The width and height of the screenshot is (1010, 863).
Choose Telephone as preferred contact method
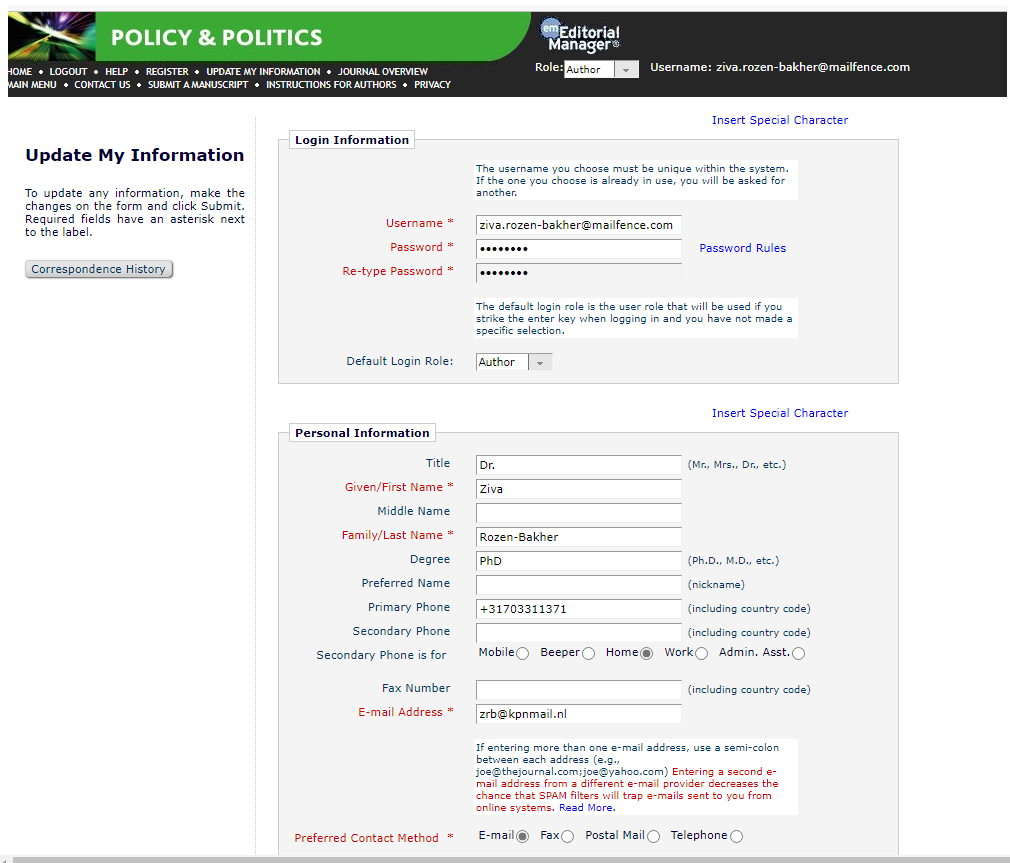(736, 836)
